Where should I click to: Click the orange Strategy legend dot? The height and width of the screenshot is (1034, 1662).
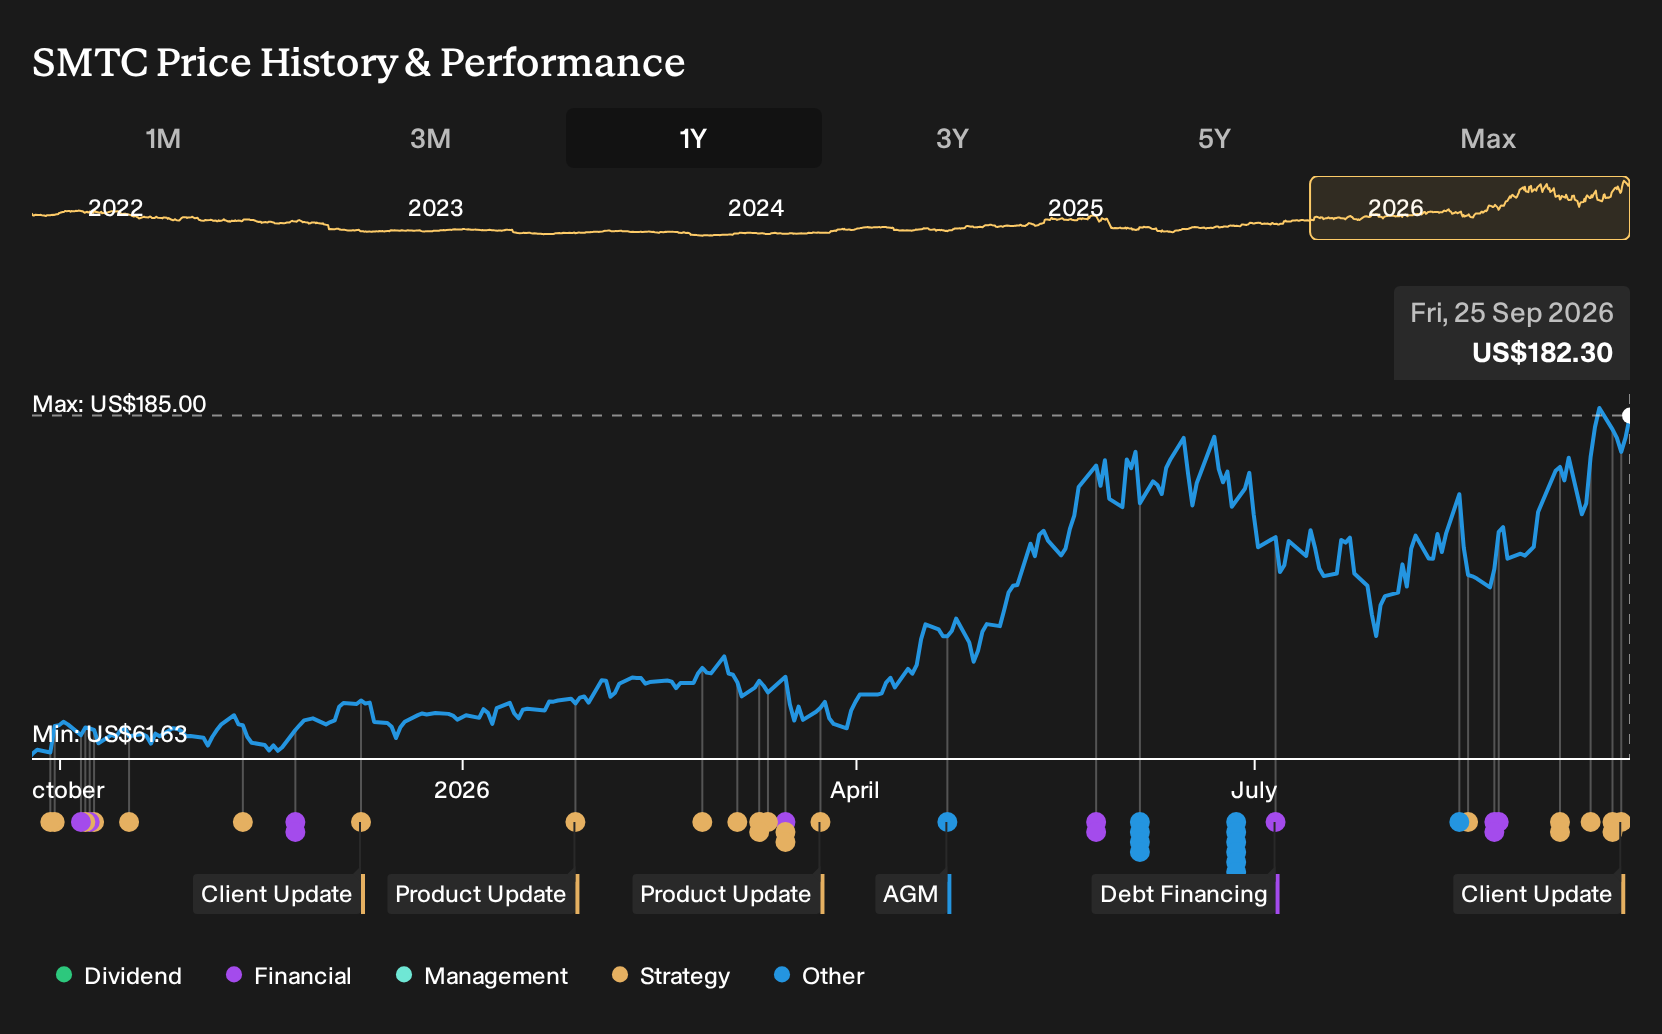[x=620, y=975]
